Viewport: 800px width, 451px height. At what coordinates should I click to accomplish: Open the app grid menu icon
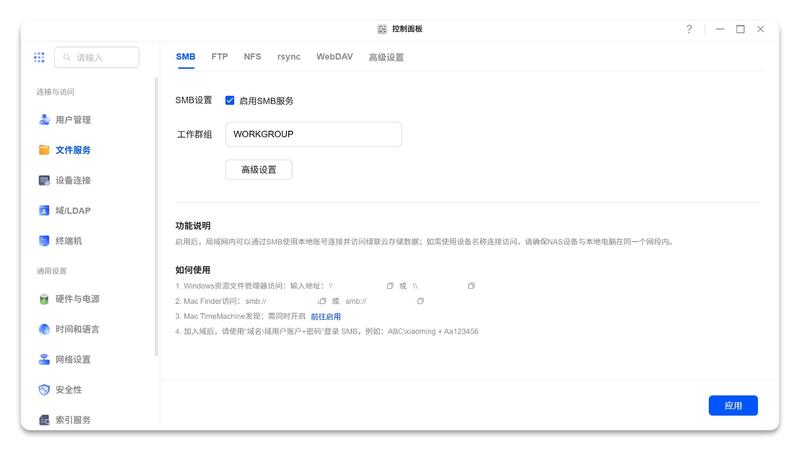39,57
